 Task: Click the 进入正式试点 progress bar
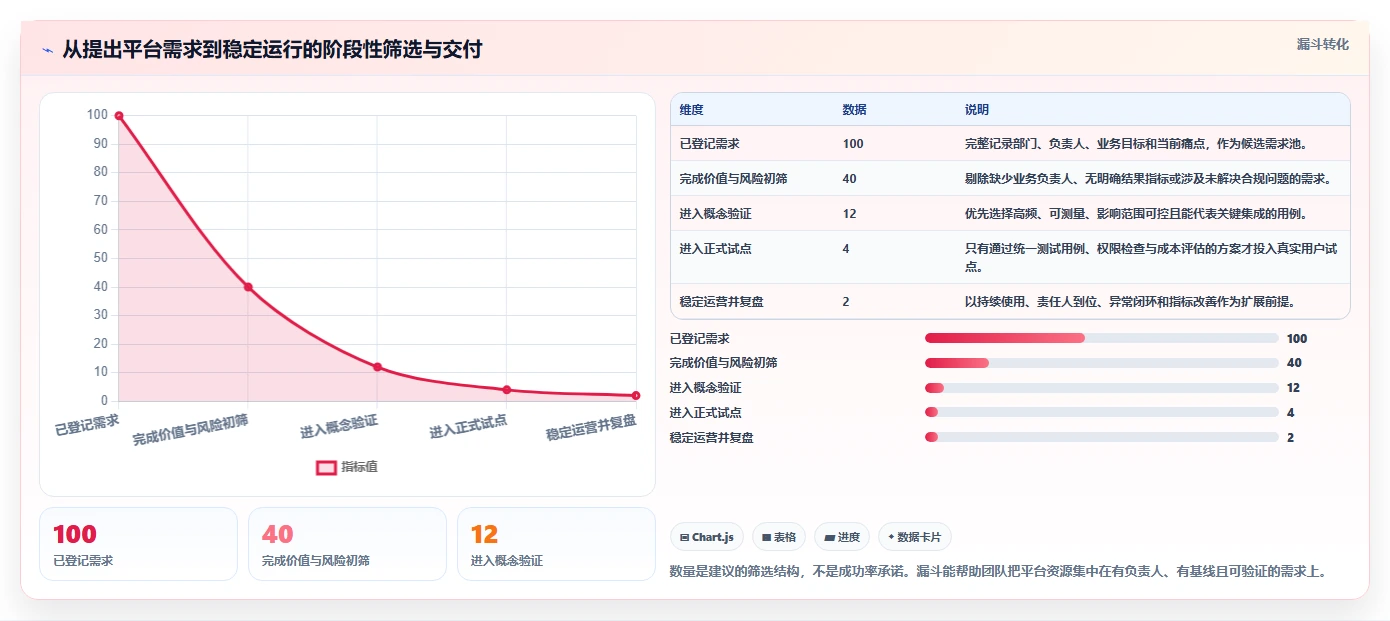tap(1102, 412)
